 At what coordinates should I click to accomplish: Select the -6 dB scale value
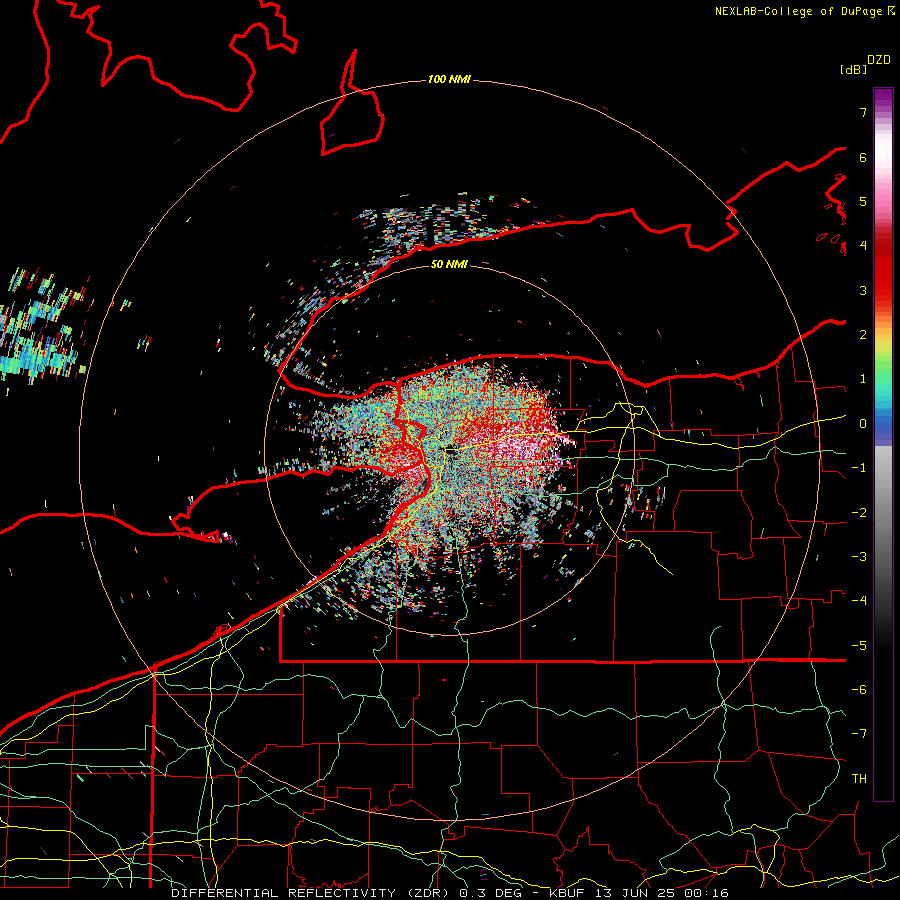(859, 690)
